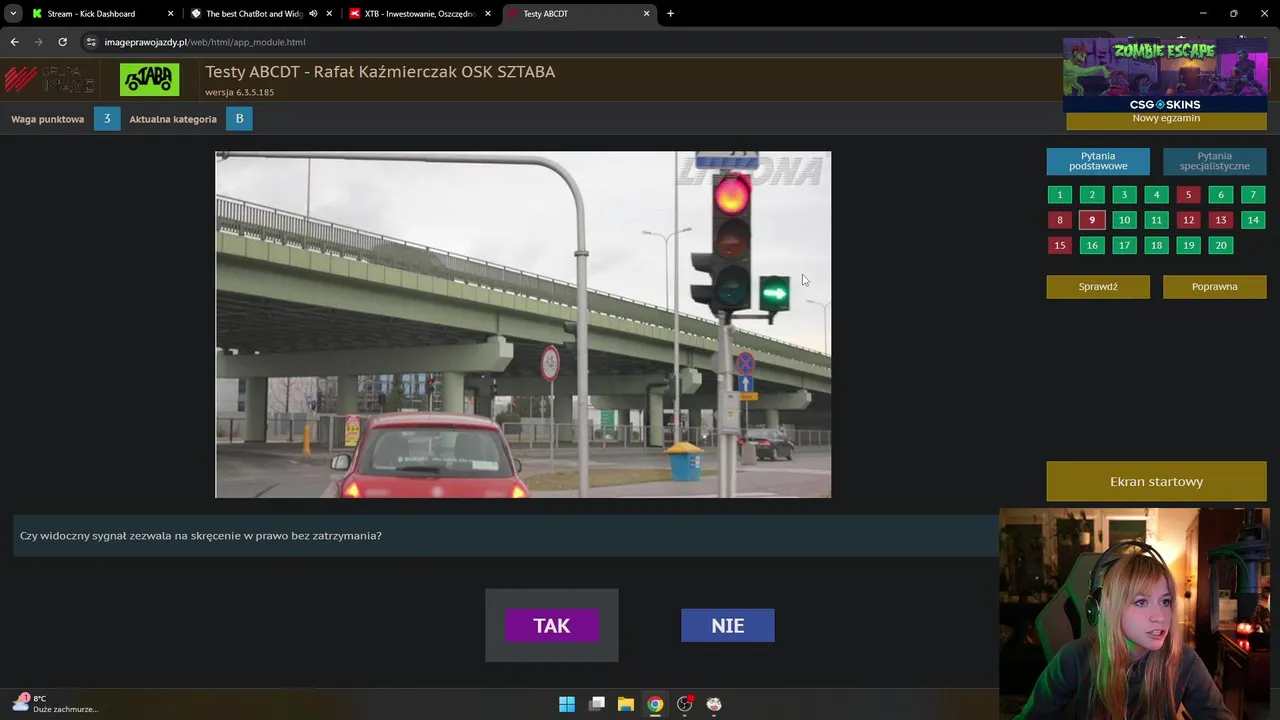Image resolution: width=1280 pixels, height=720 pixels.
Task: Click the question text about turning right
Action: pos(201,536)
